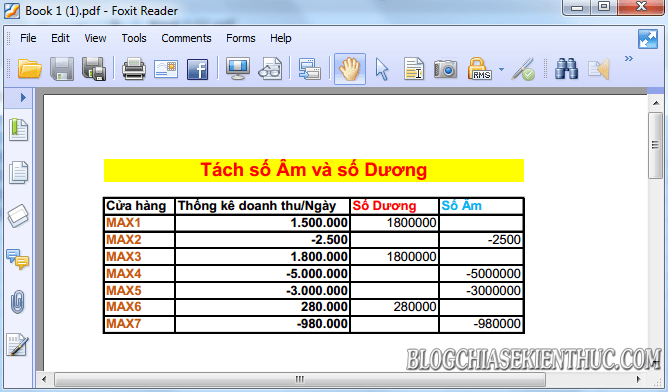Toggle full screen mode icon
Viewport: 668px width, 392px height.
pos(648,39)
